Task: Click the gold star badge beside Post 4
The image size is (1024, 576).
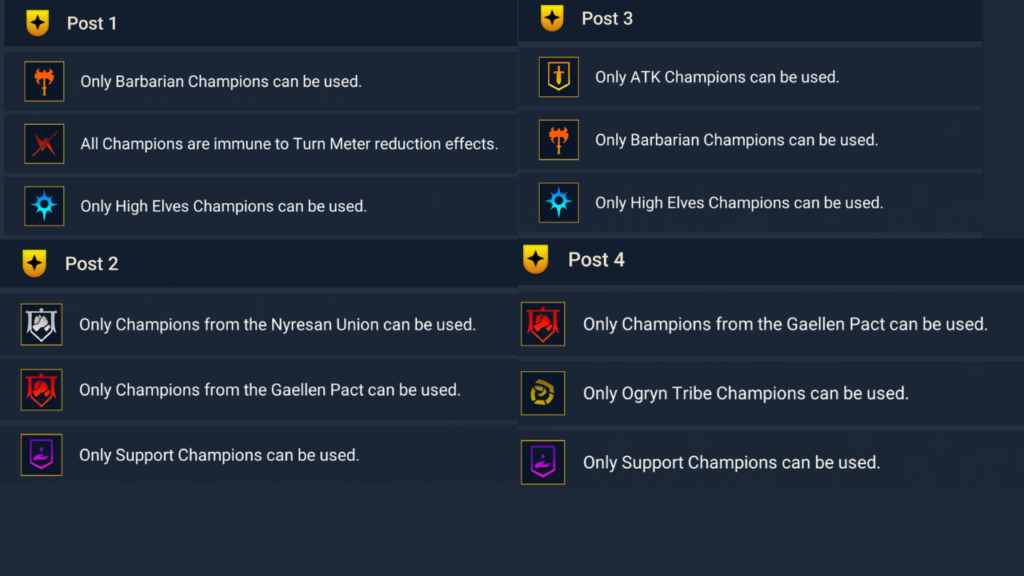Action: click(x=536, y=260)
